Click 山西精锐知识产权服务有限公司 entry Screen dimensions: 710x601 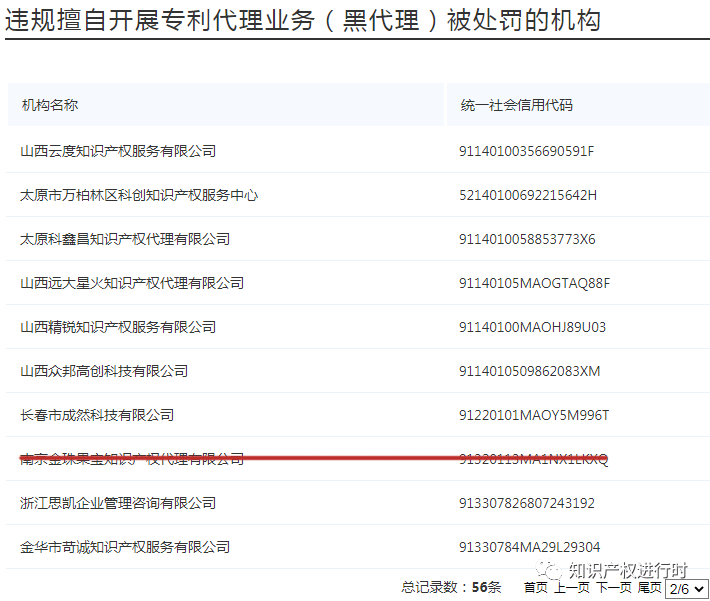coord(118,327)
